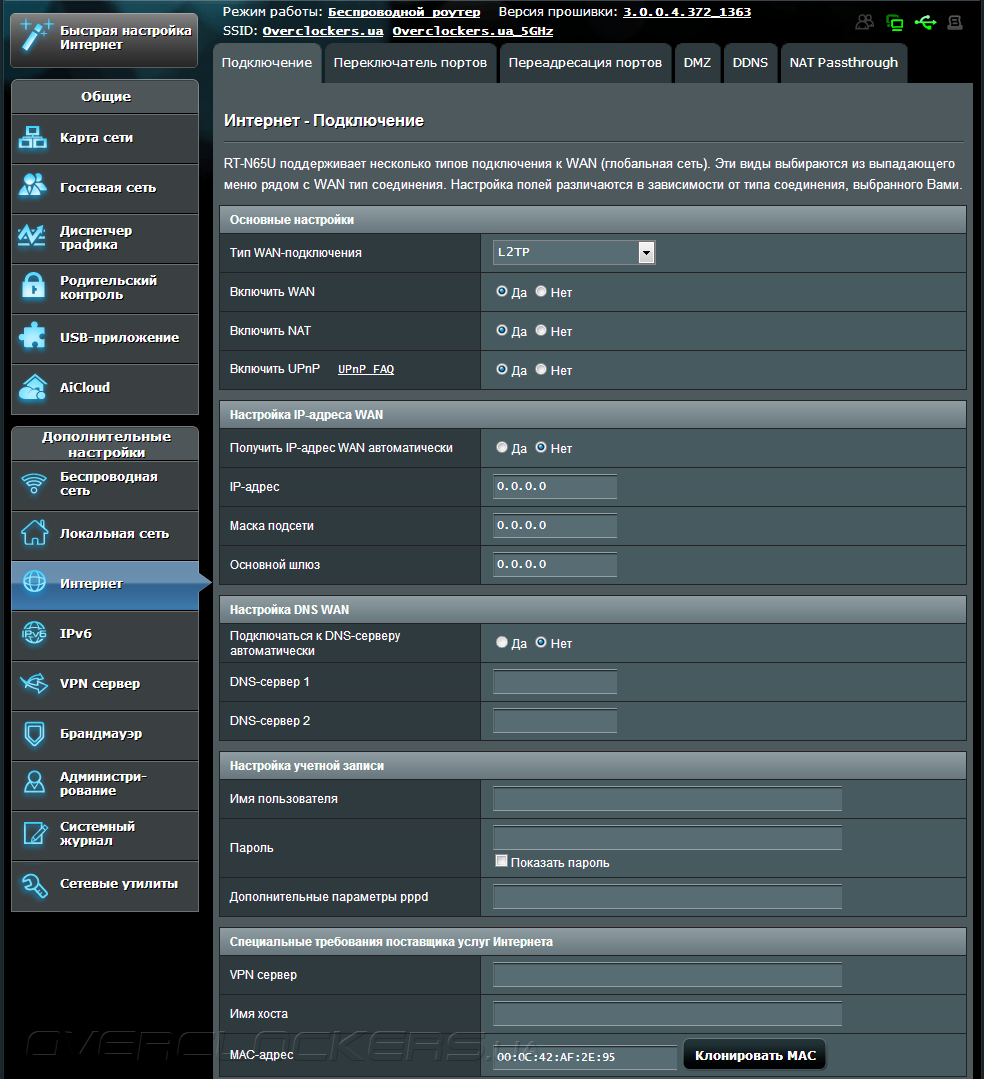Open USB application puzzle icon
Image resolution: width=984 pixels, height=1079 pixels.
[x=34, y=338]
